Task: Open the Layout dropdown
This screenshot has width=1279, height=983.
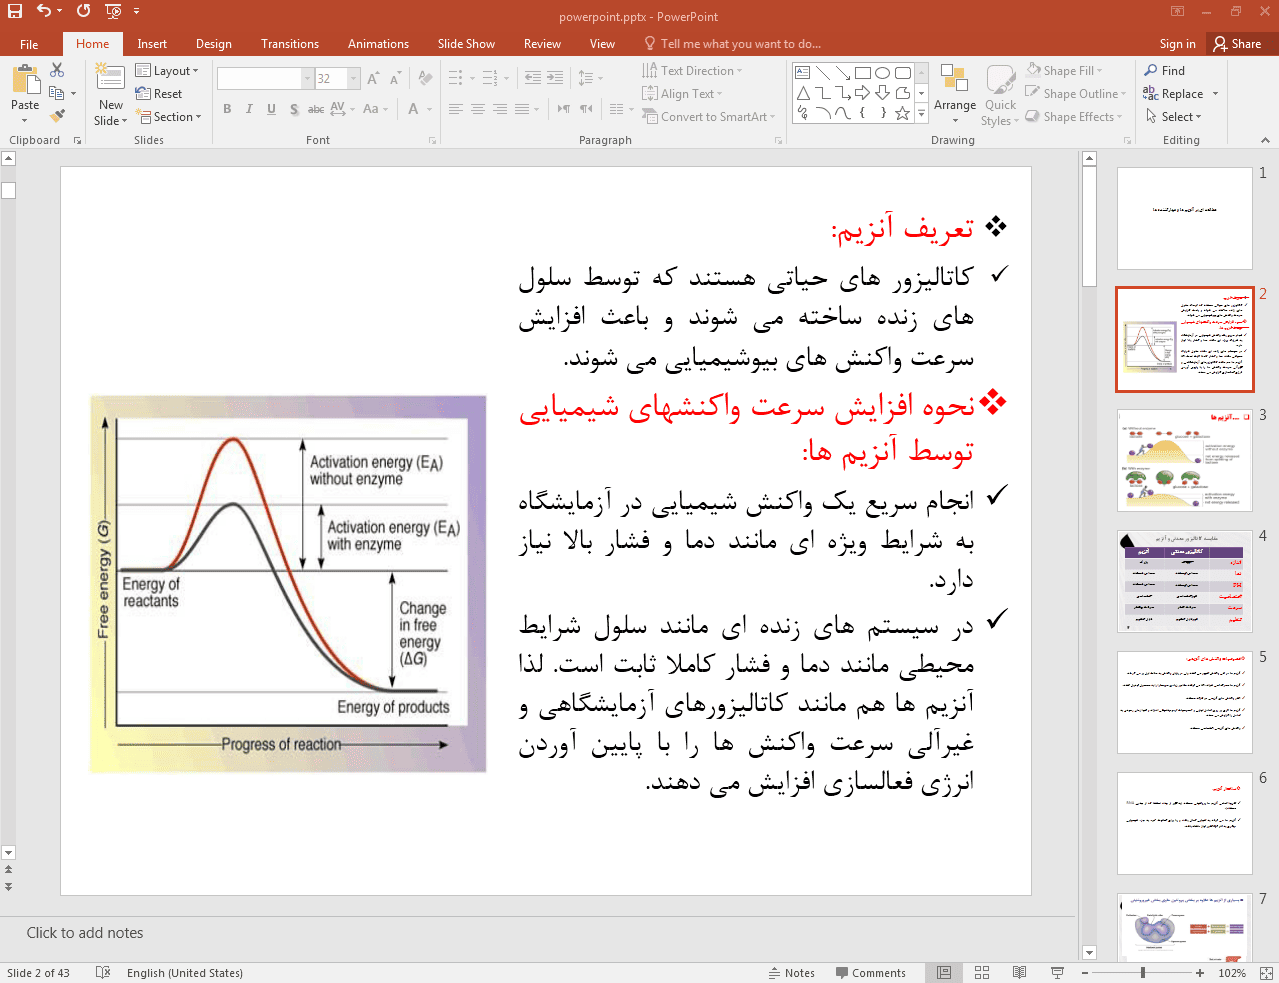Action: coord(167,71)
